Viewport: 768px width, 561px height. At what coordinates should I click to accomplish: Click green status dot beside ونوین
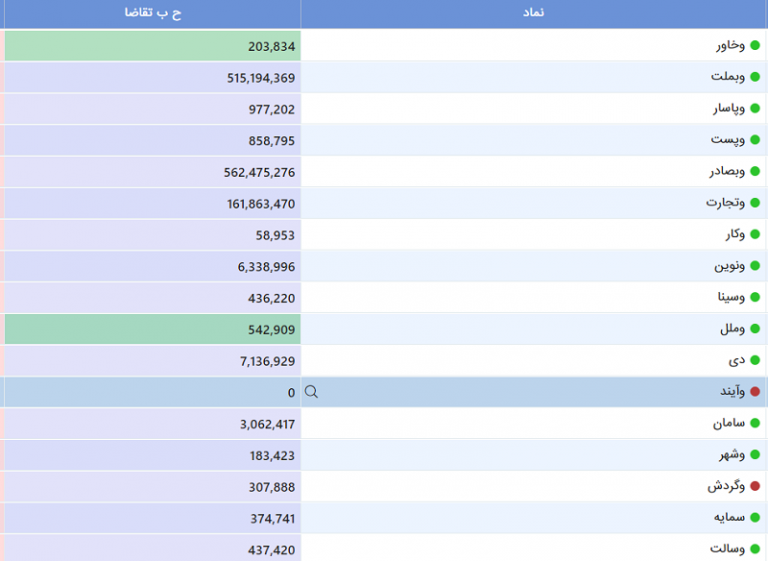[755, 266]
